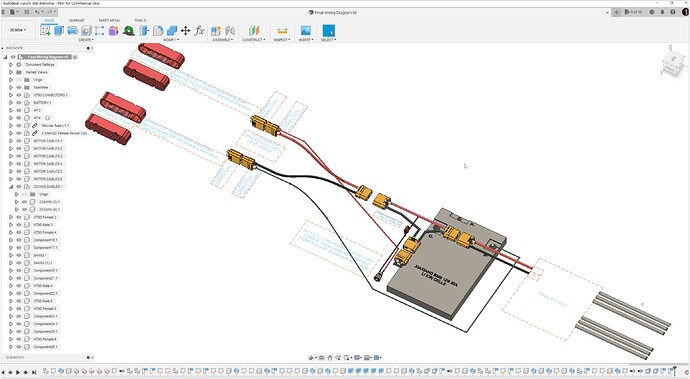The width and height of the screenshot is (690, 379).
Task: Switch to the SURFACE tab
Action: point(77,20)
